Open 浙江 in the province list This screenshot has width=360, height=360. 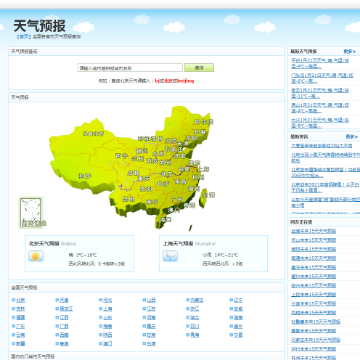[195, 309]
